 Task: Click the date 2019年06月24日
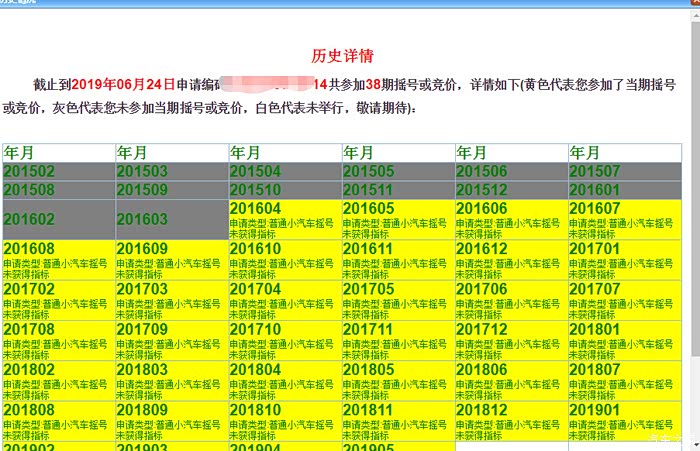coord(123,84)
